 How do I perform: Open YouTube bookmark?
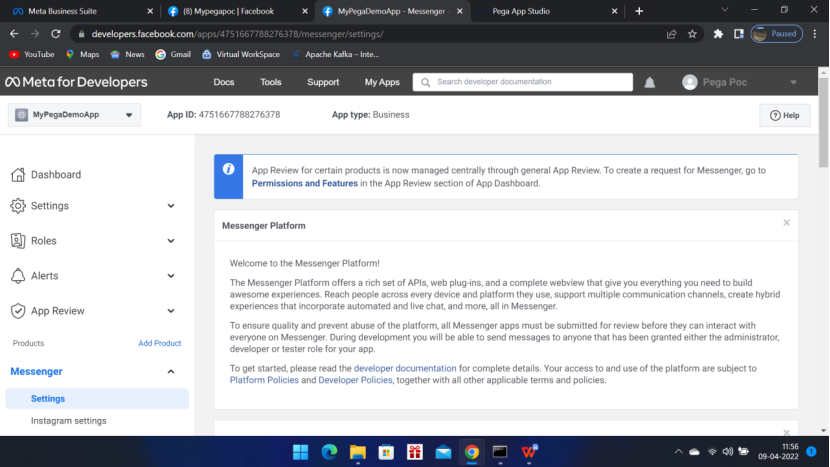pyautogui.click(x=32, y=54)
